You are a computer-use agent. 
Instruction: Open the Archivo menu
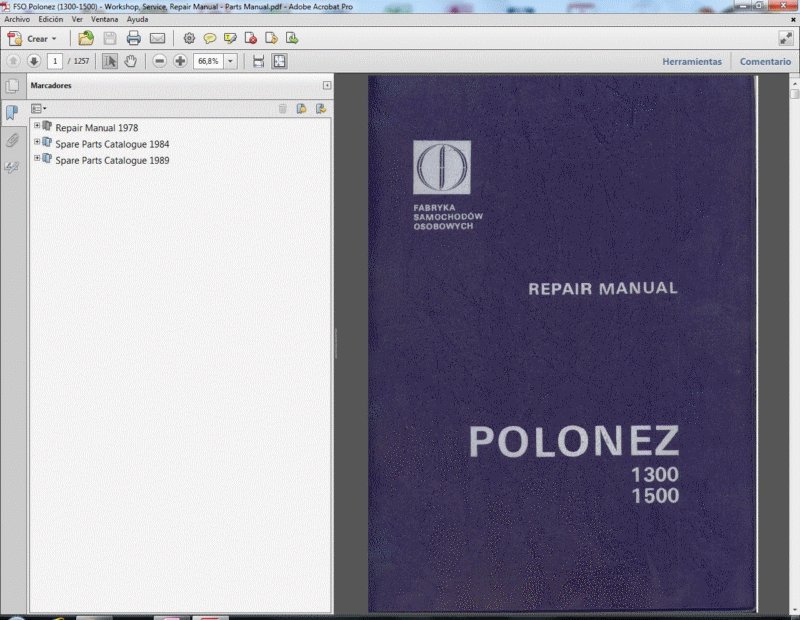click(17, 19)
